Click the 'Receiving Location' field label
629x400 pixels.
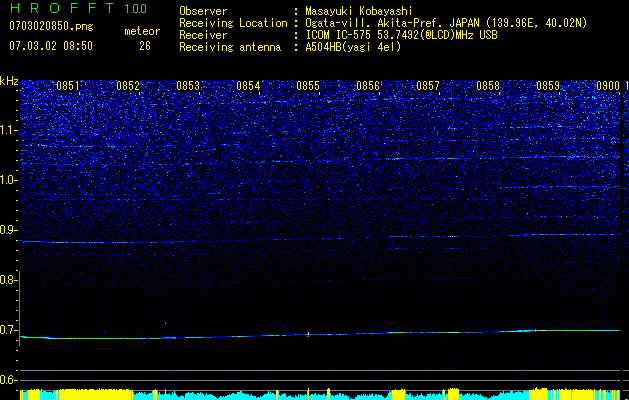pyautogui.click(x=233, y=23)
